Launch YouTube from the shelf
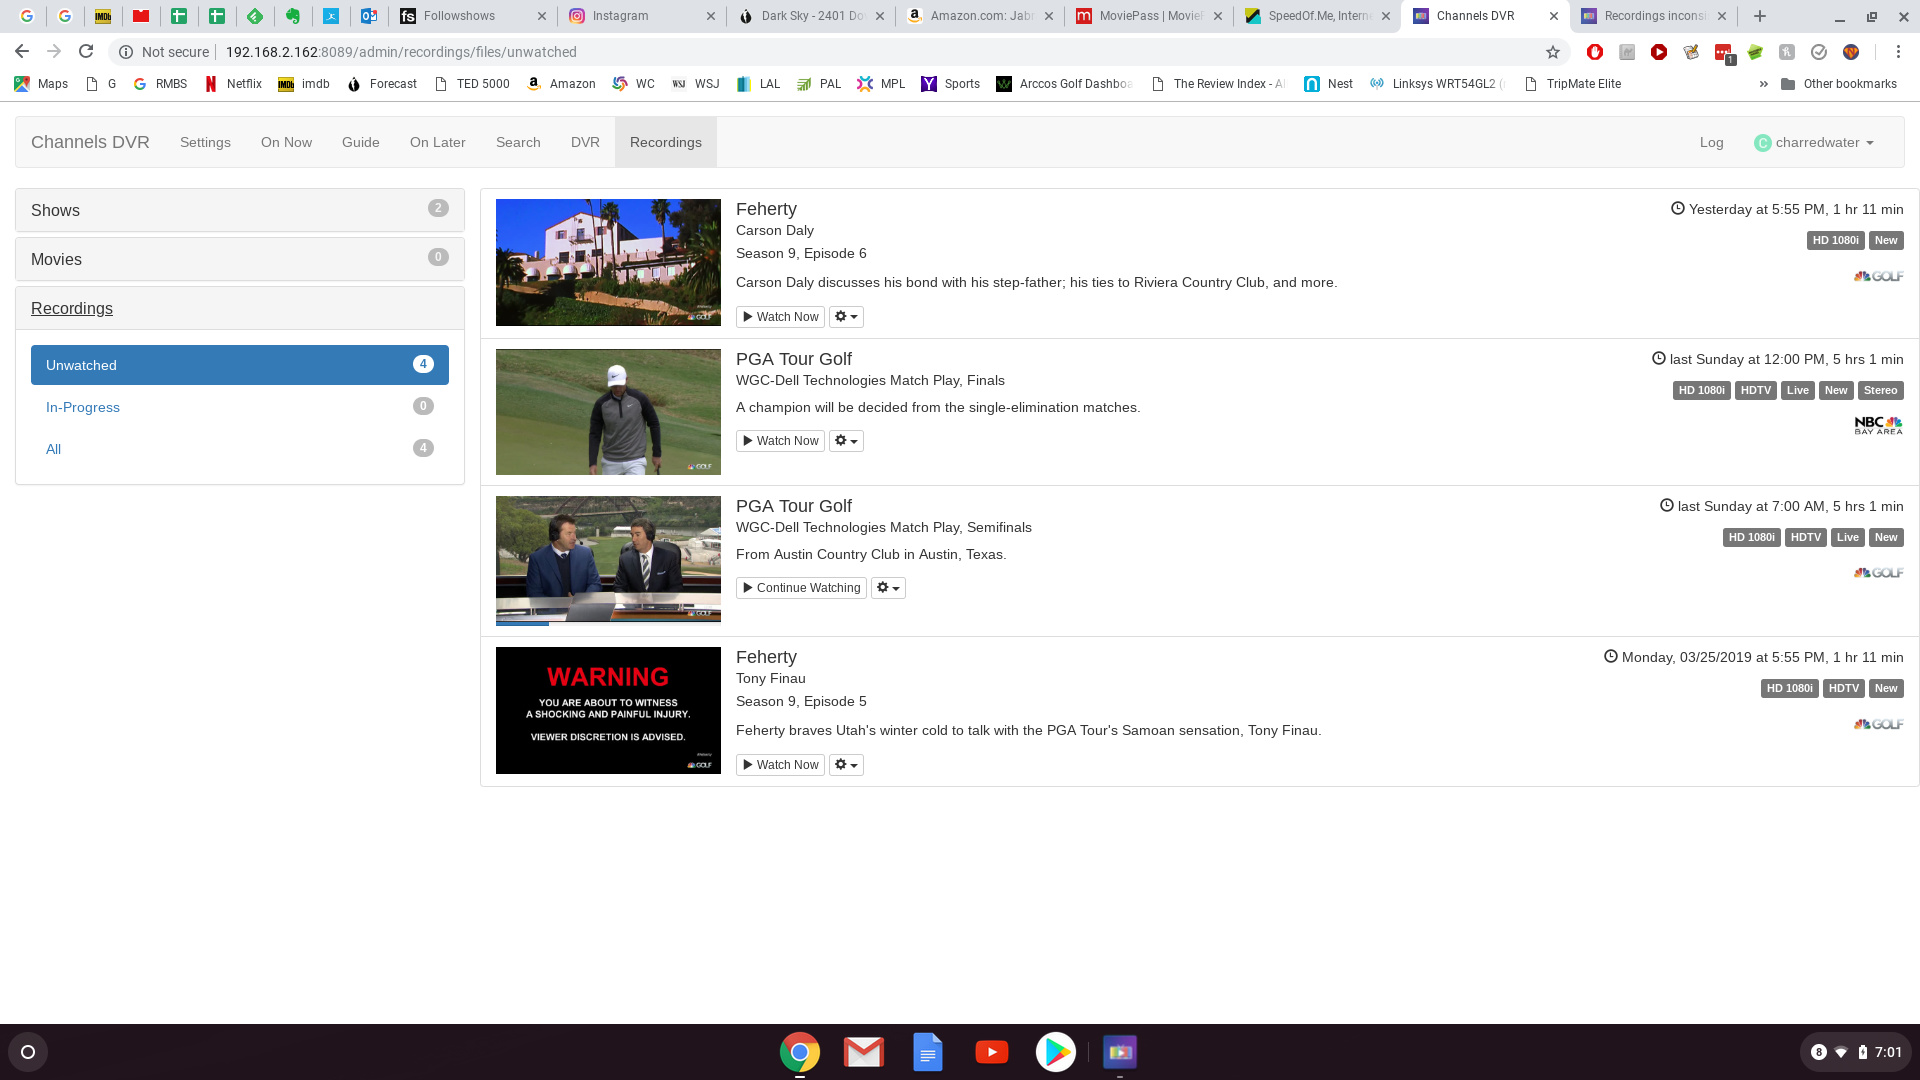 991,1052
